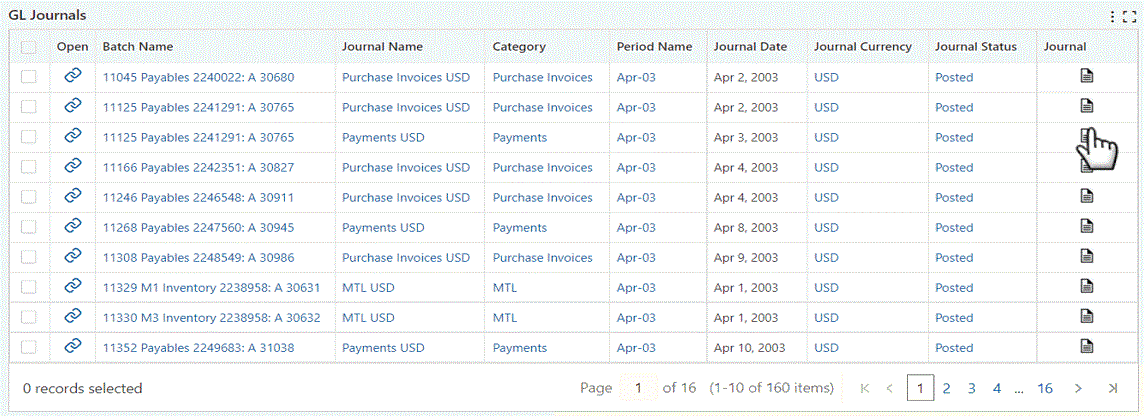Open link icon for 11268 Payables batch
1144x416 pixels.
(x=73, y=226)
